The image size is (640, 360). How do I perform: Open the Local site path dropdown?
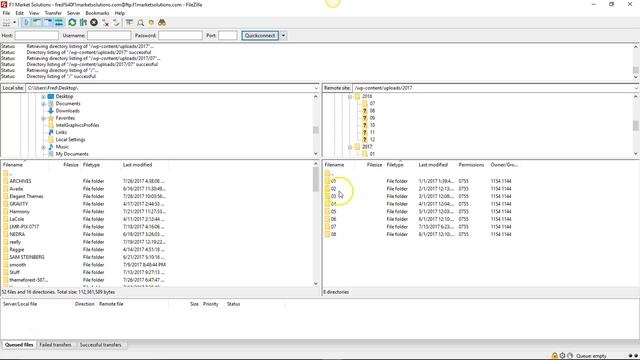click(x=316, y=88)
